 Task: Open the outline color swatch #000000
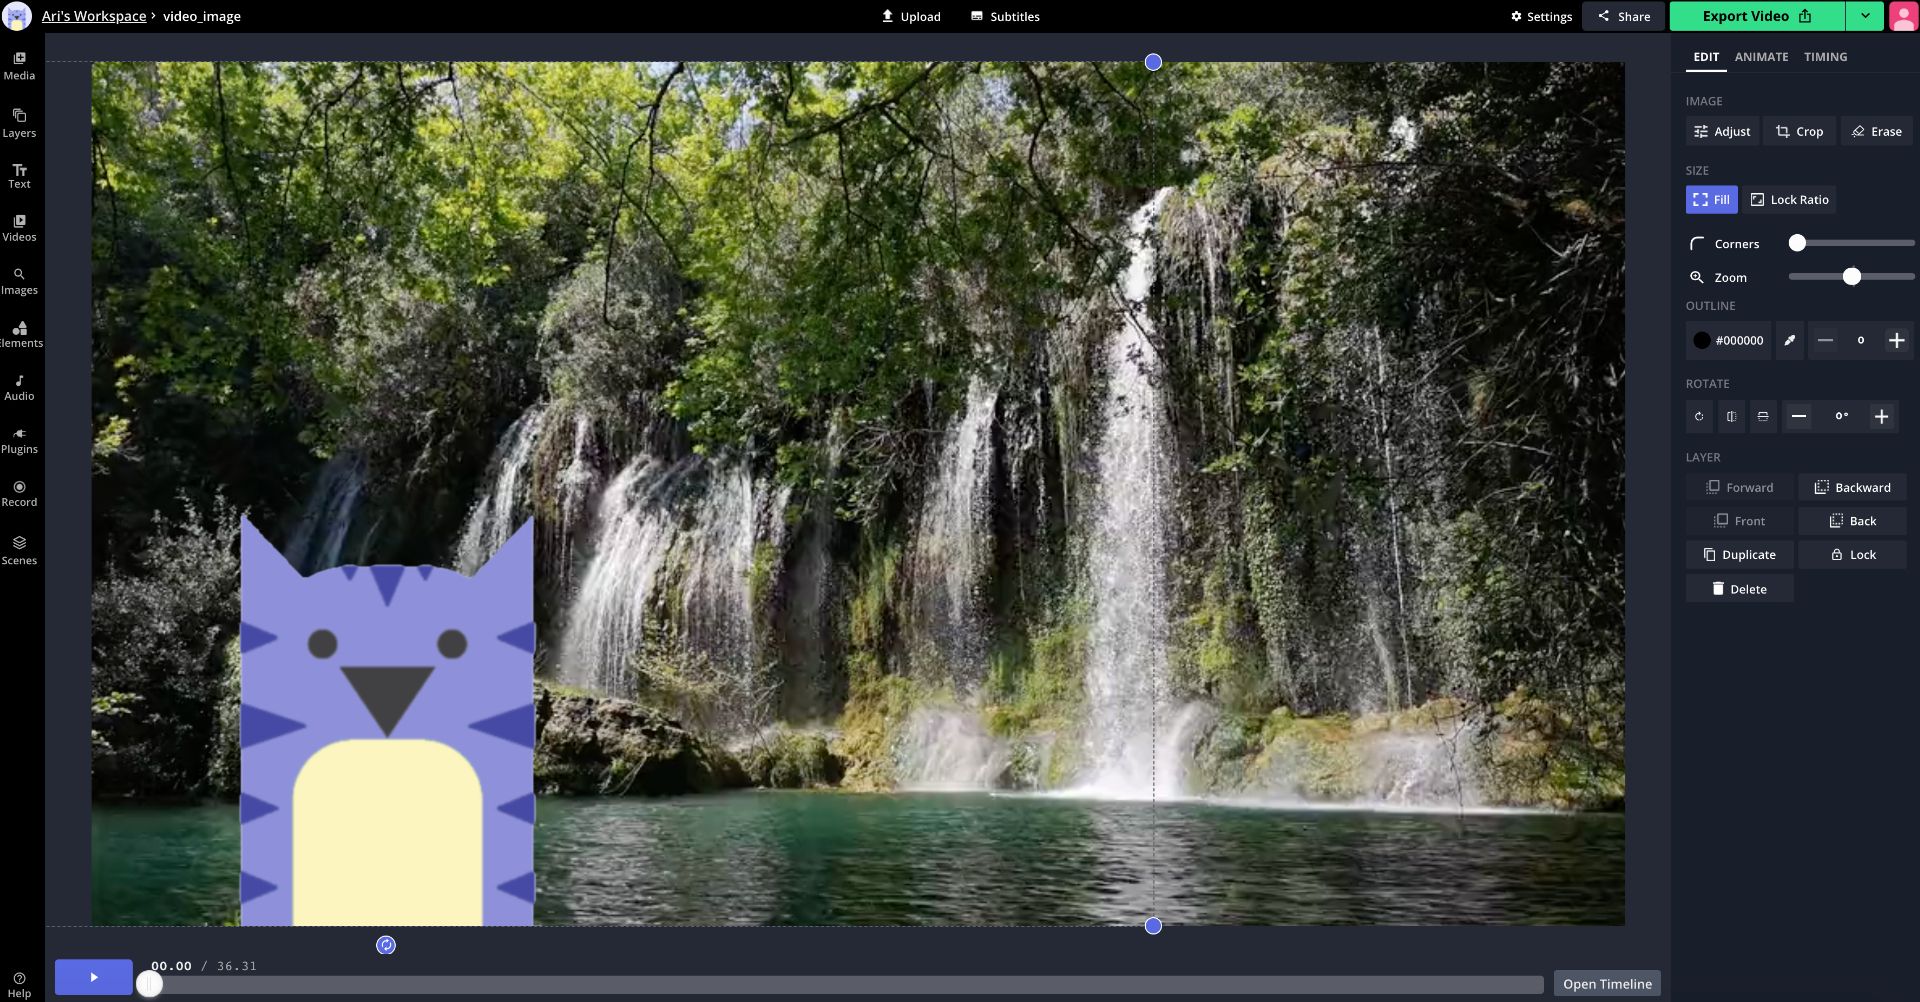pyautogui.click(x=1727, y=340)
